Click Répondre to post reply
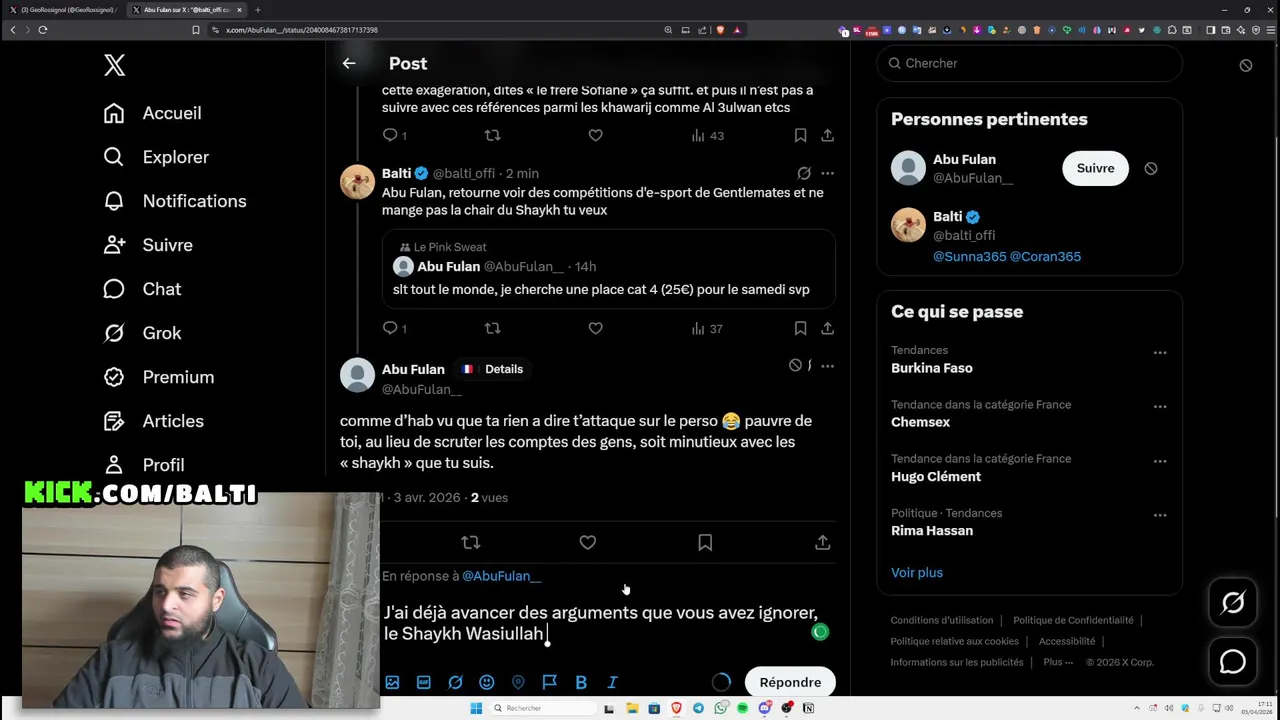This screenshot has width=1280, height=720. click(790, 682)
